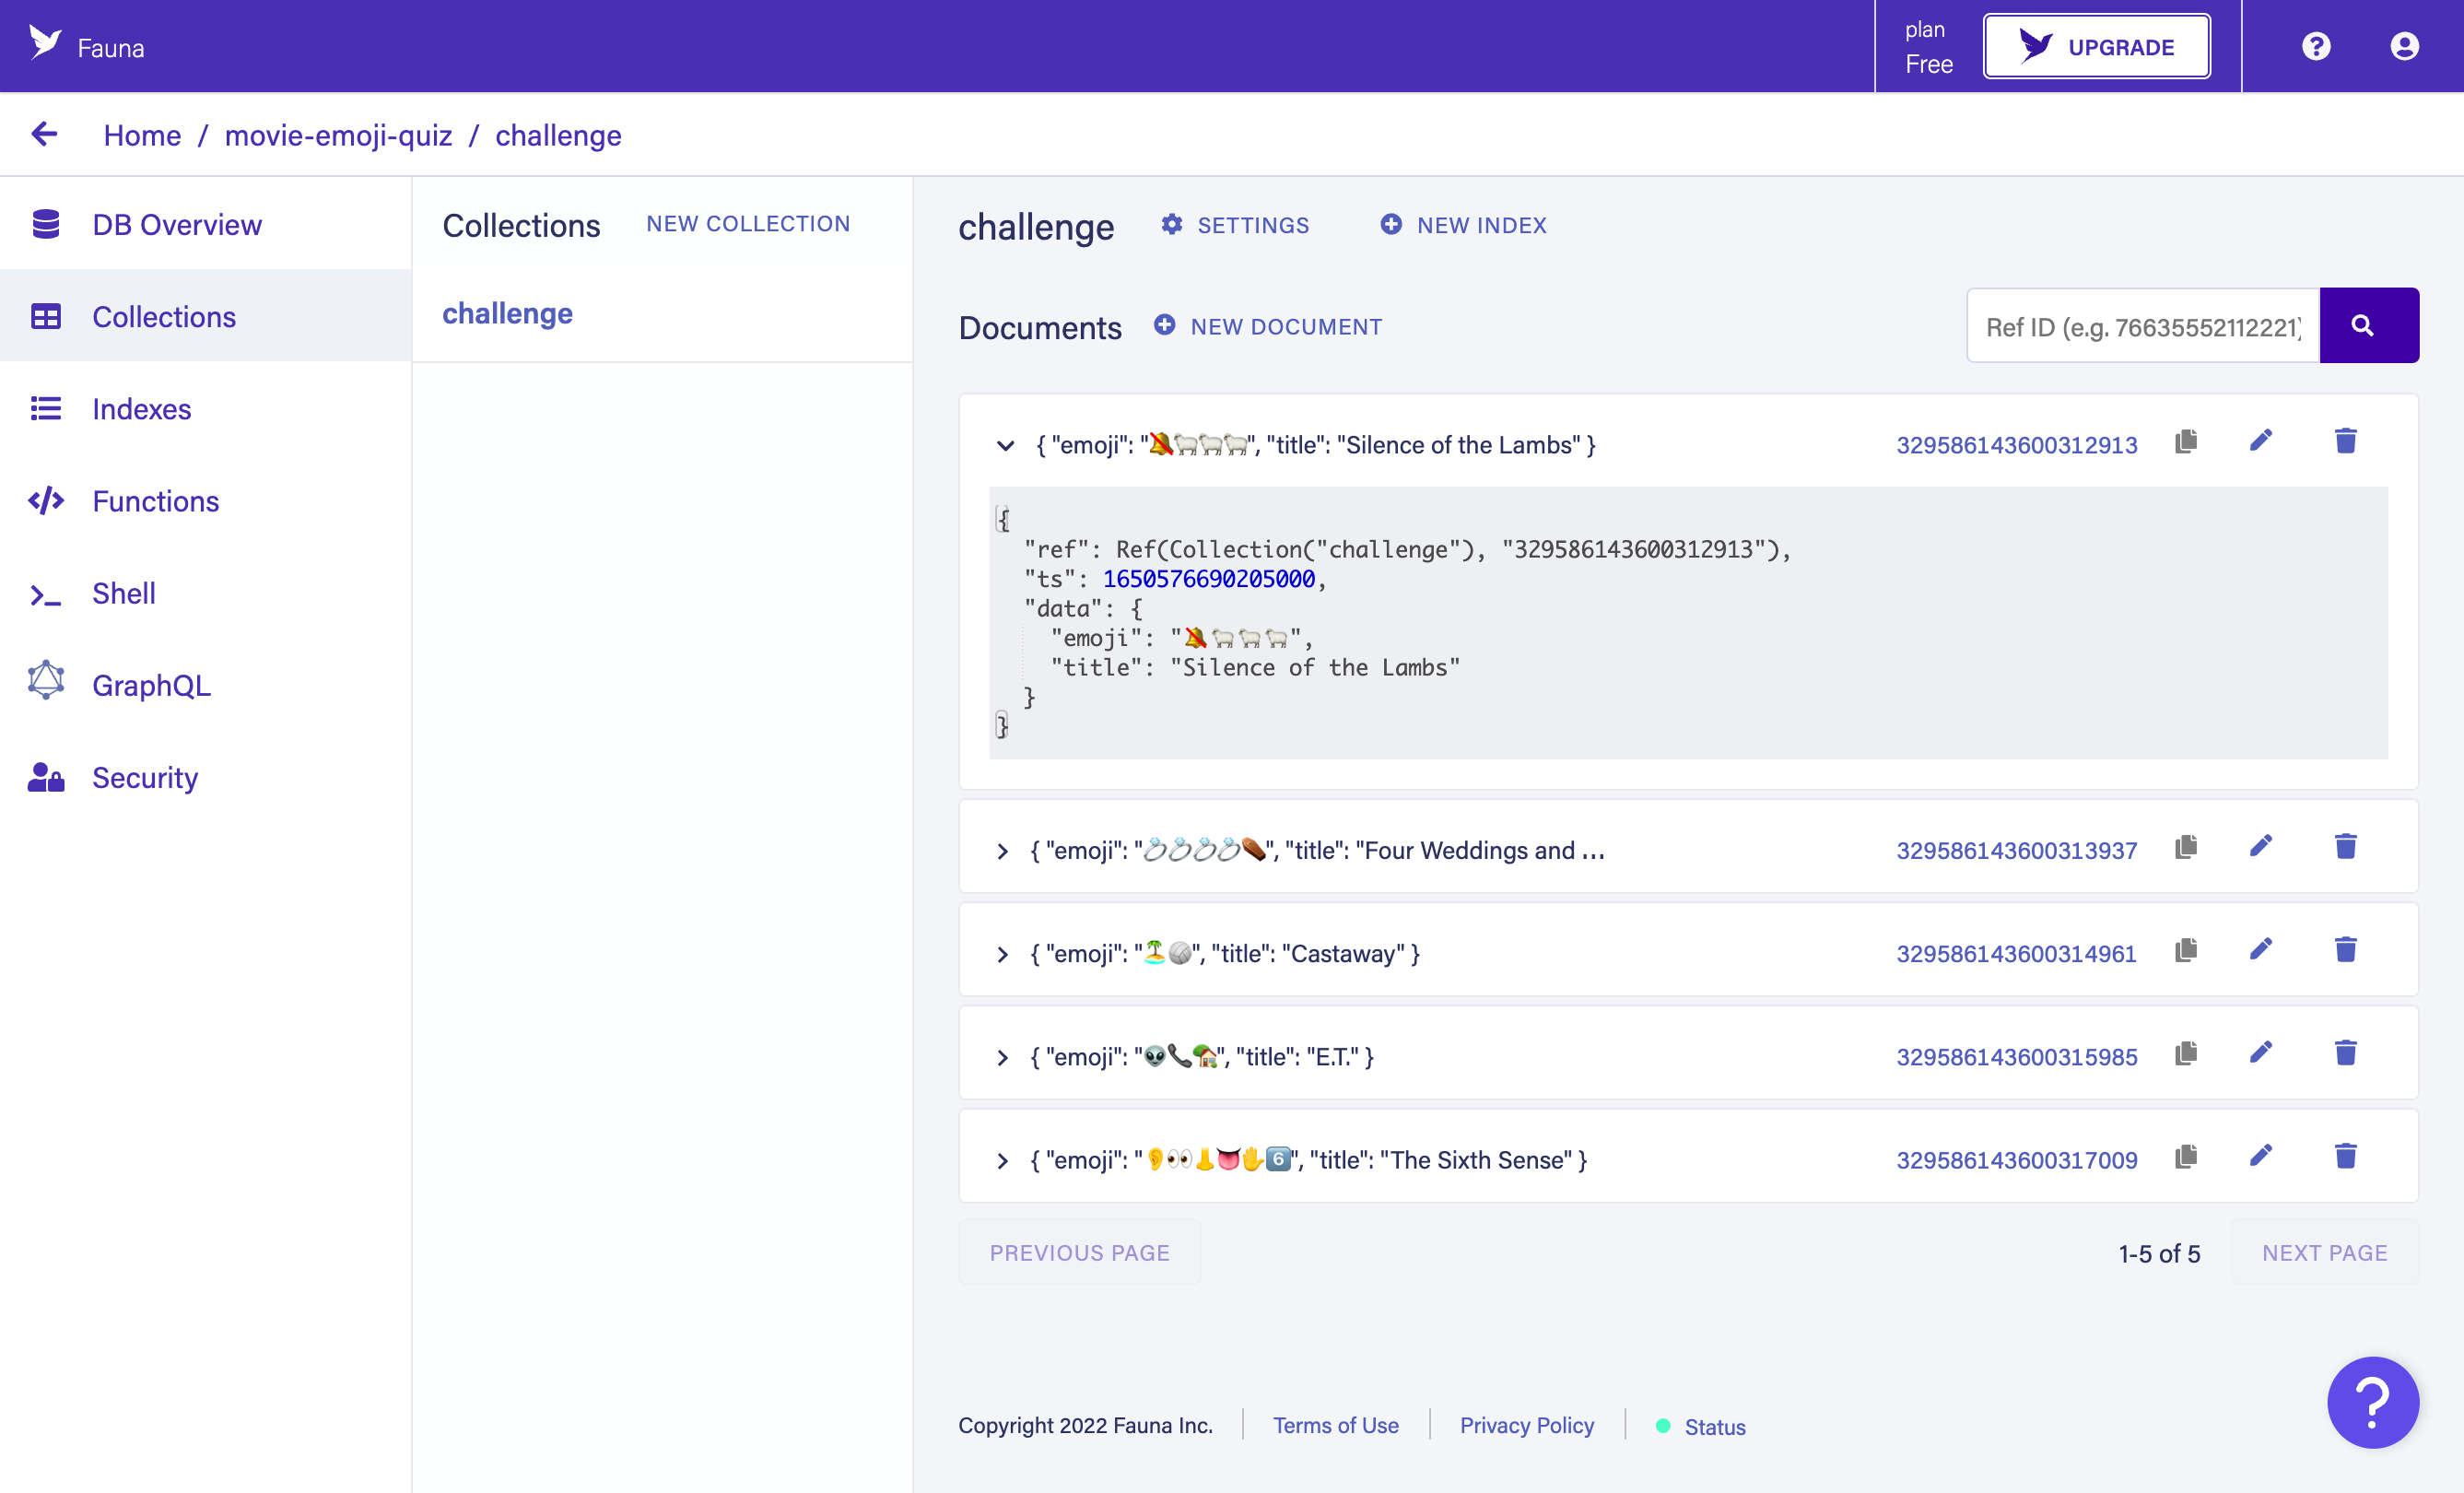This screenshot has width=2464, height=1493.
Task: Click NEW COLLECTION in sidebar
Action: tap(748, 224)
